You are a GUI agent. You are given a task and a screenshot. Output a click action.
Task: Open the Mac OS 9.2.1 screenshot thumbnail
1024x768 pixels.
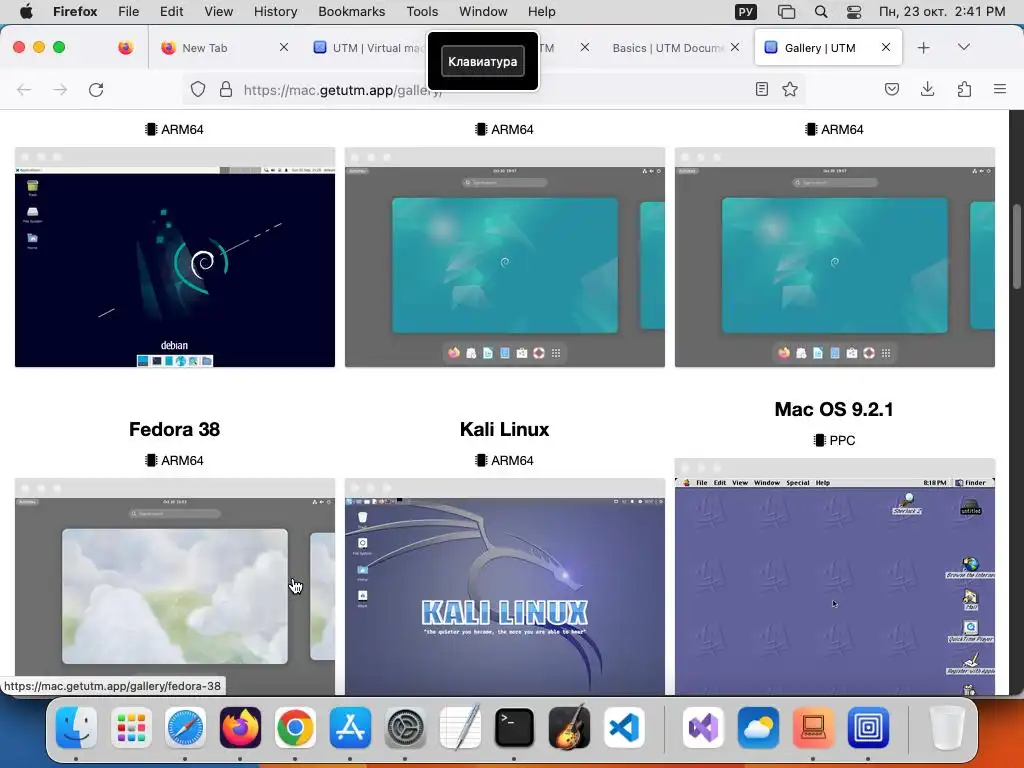pos(835,577)
